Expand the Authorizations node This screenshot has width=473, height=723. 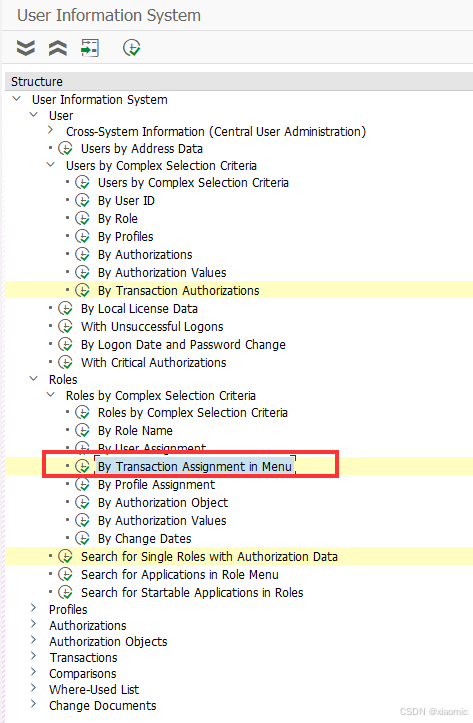(x=34, y=624)
